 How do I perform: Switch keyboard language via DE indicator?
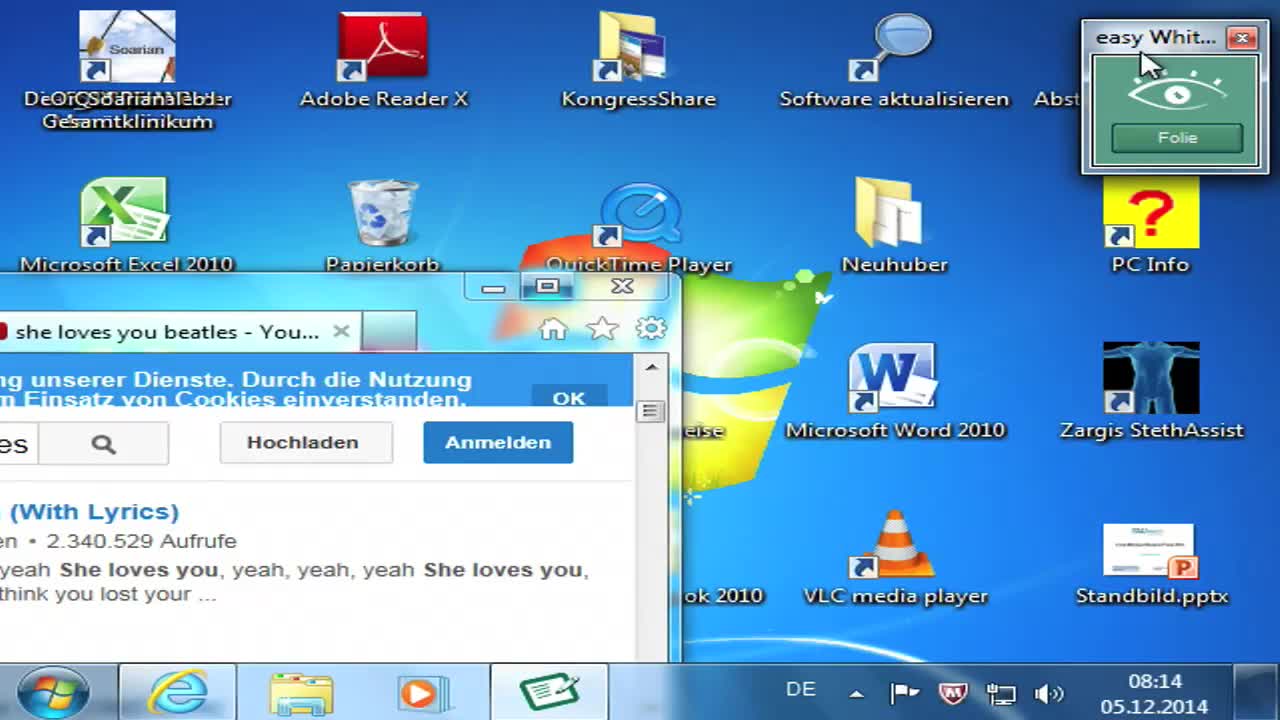[800, 691]
